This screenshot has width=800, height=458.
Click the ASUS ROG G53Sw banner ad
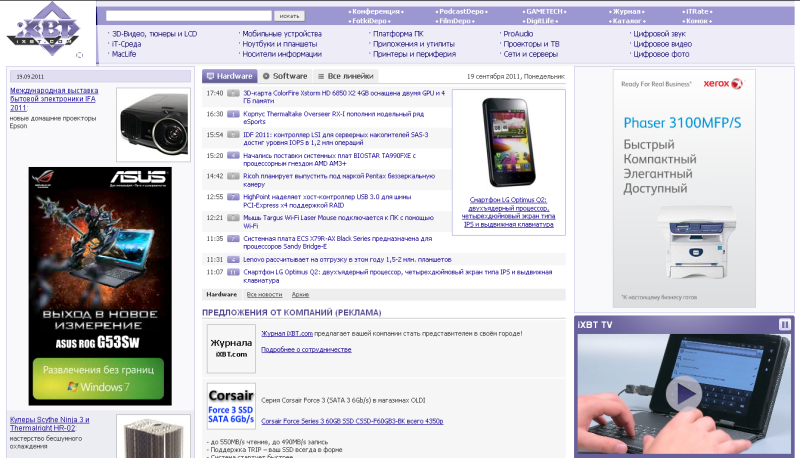pyautogui.click(x=100, y=286)
